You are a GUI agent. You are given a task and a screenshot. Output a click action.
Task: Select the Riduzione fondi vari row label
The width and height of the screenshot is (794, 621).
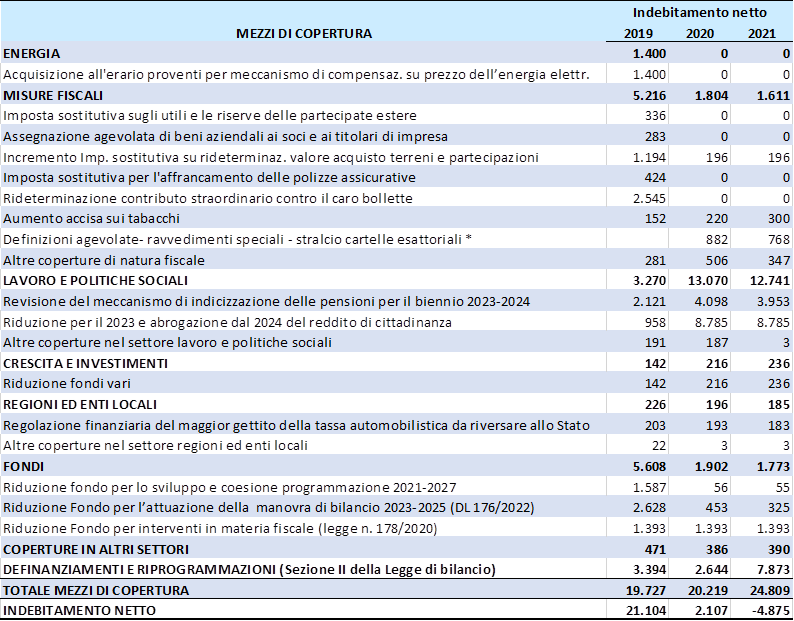[x=66, y=383]
